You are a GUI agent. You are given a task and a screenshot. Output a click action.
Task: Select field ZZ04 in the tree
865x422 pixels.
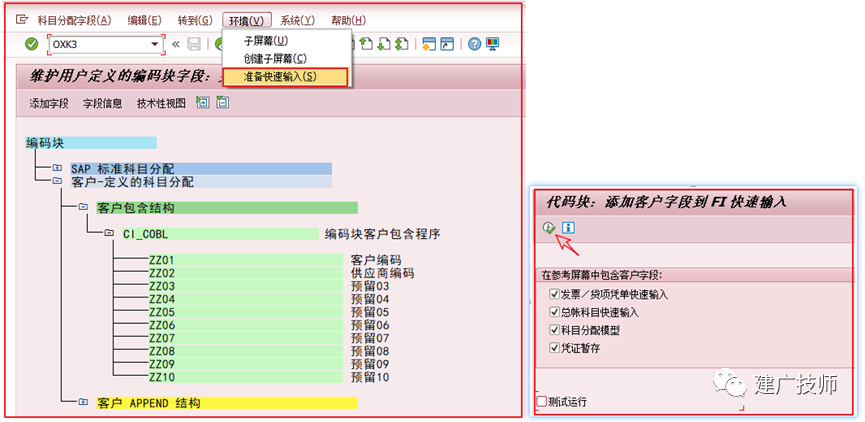click(245, 299)
